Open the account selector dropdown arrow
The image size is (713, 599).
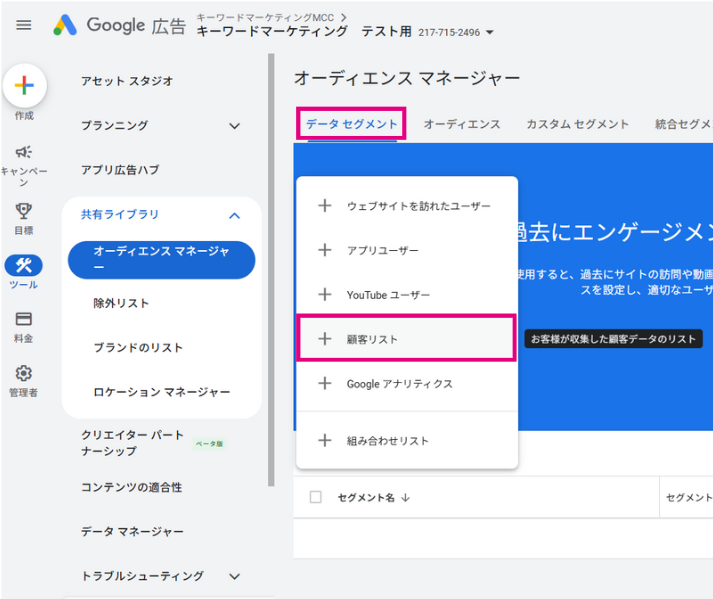click(x=489, y=32)
